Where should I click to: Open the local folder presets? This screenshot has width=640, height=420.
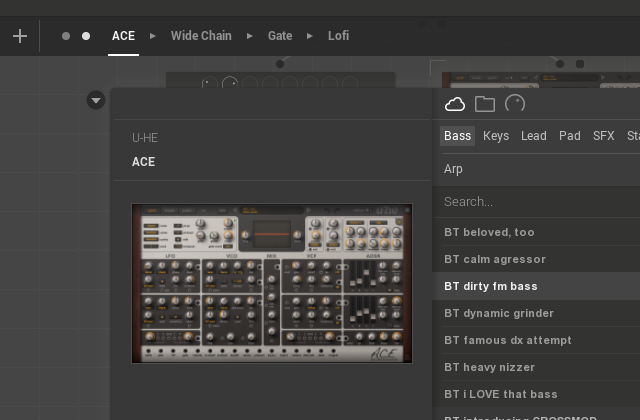click(485, 104)
